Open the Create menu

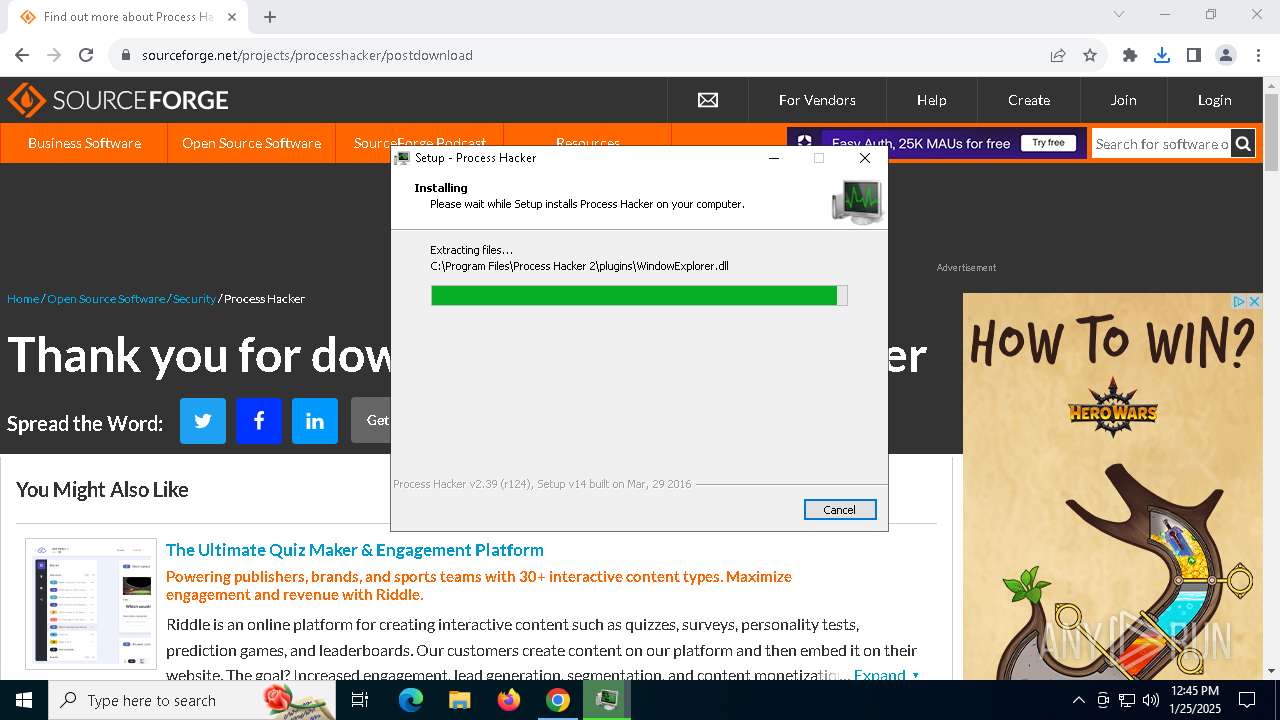[1029, 100]
